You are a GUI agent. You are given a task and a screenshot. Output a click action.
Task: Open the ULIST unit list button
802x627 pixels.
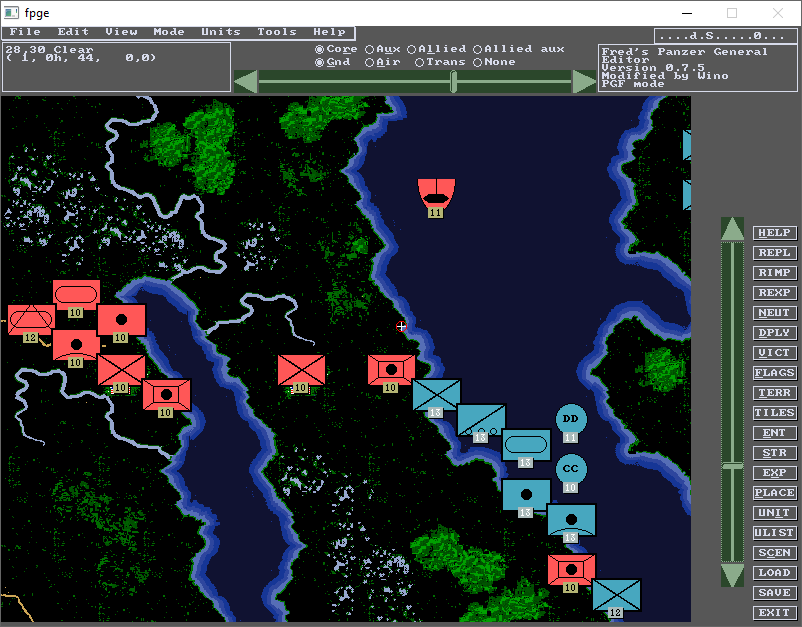[774, 533]
